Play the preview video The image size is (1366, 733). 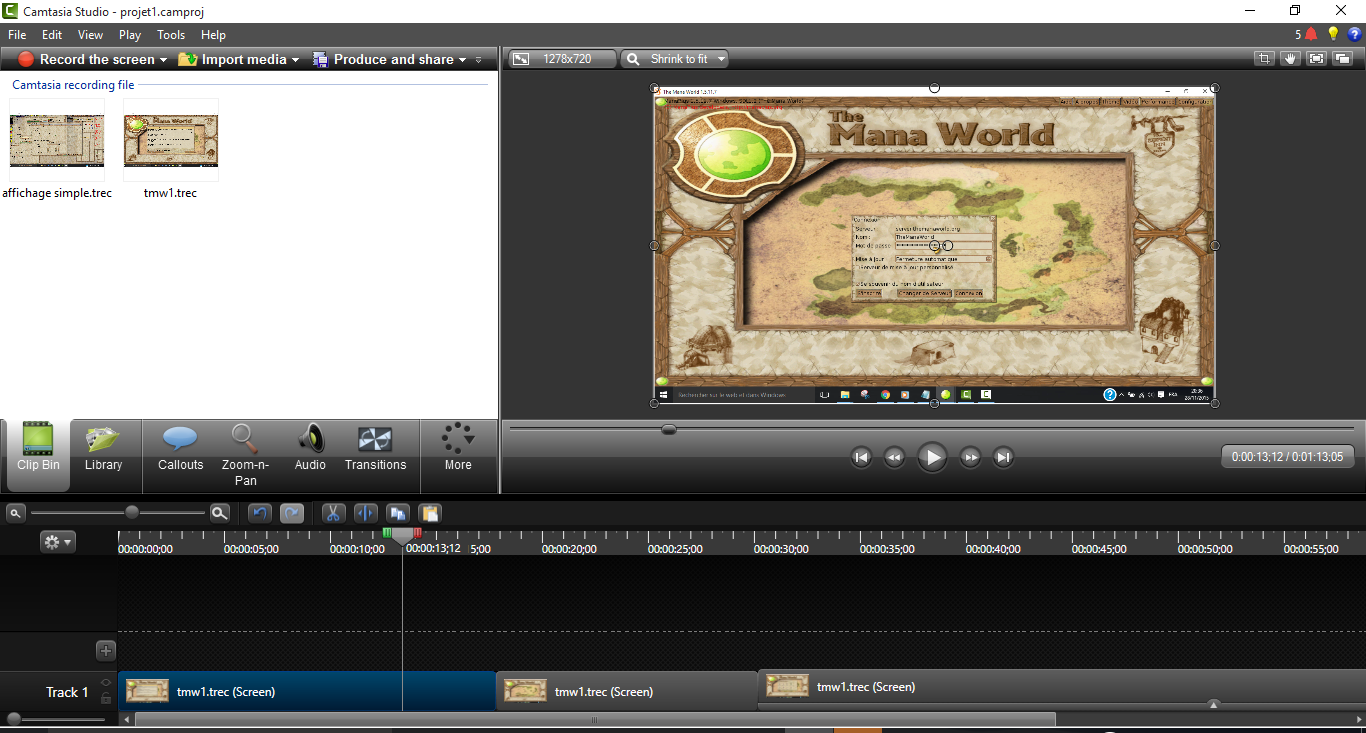coord(932,457)
